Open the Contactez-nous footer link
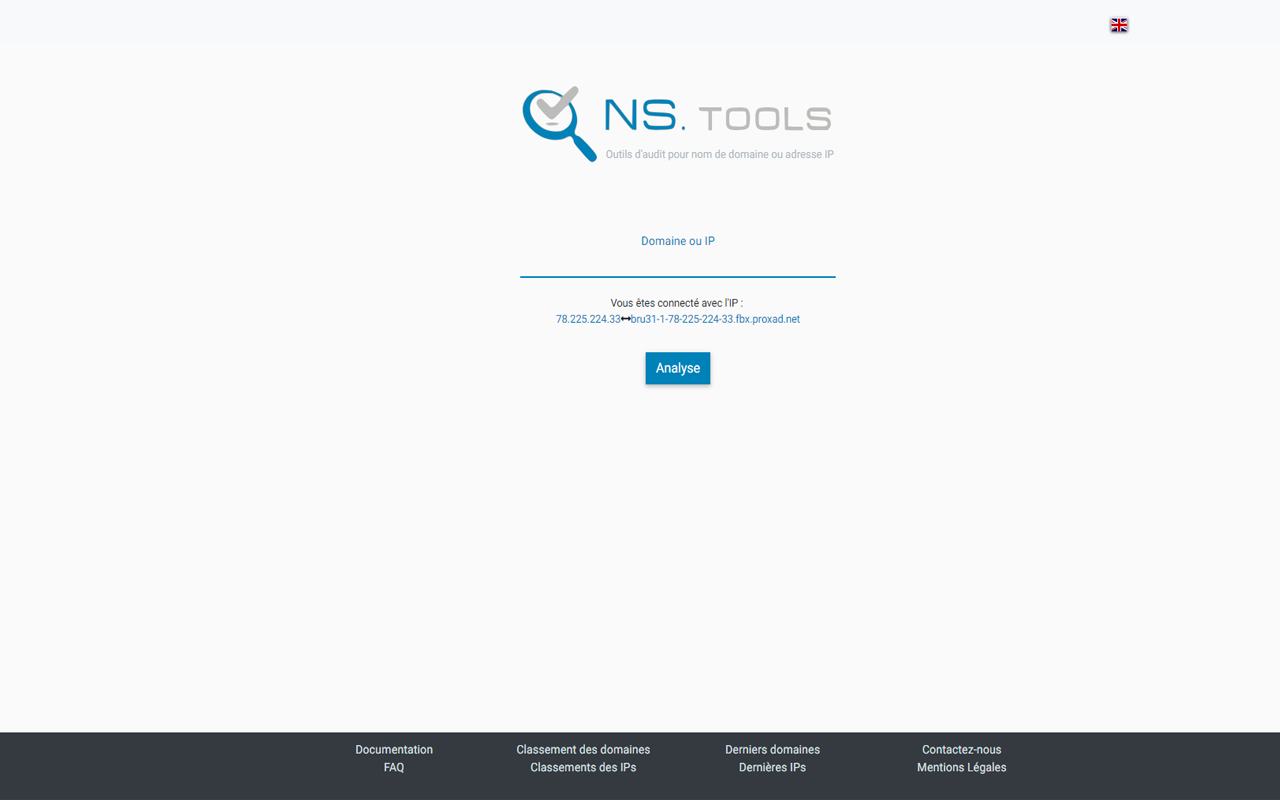Screen dimensions: 1280x800 click(x=961, y=749)
